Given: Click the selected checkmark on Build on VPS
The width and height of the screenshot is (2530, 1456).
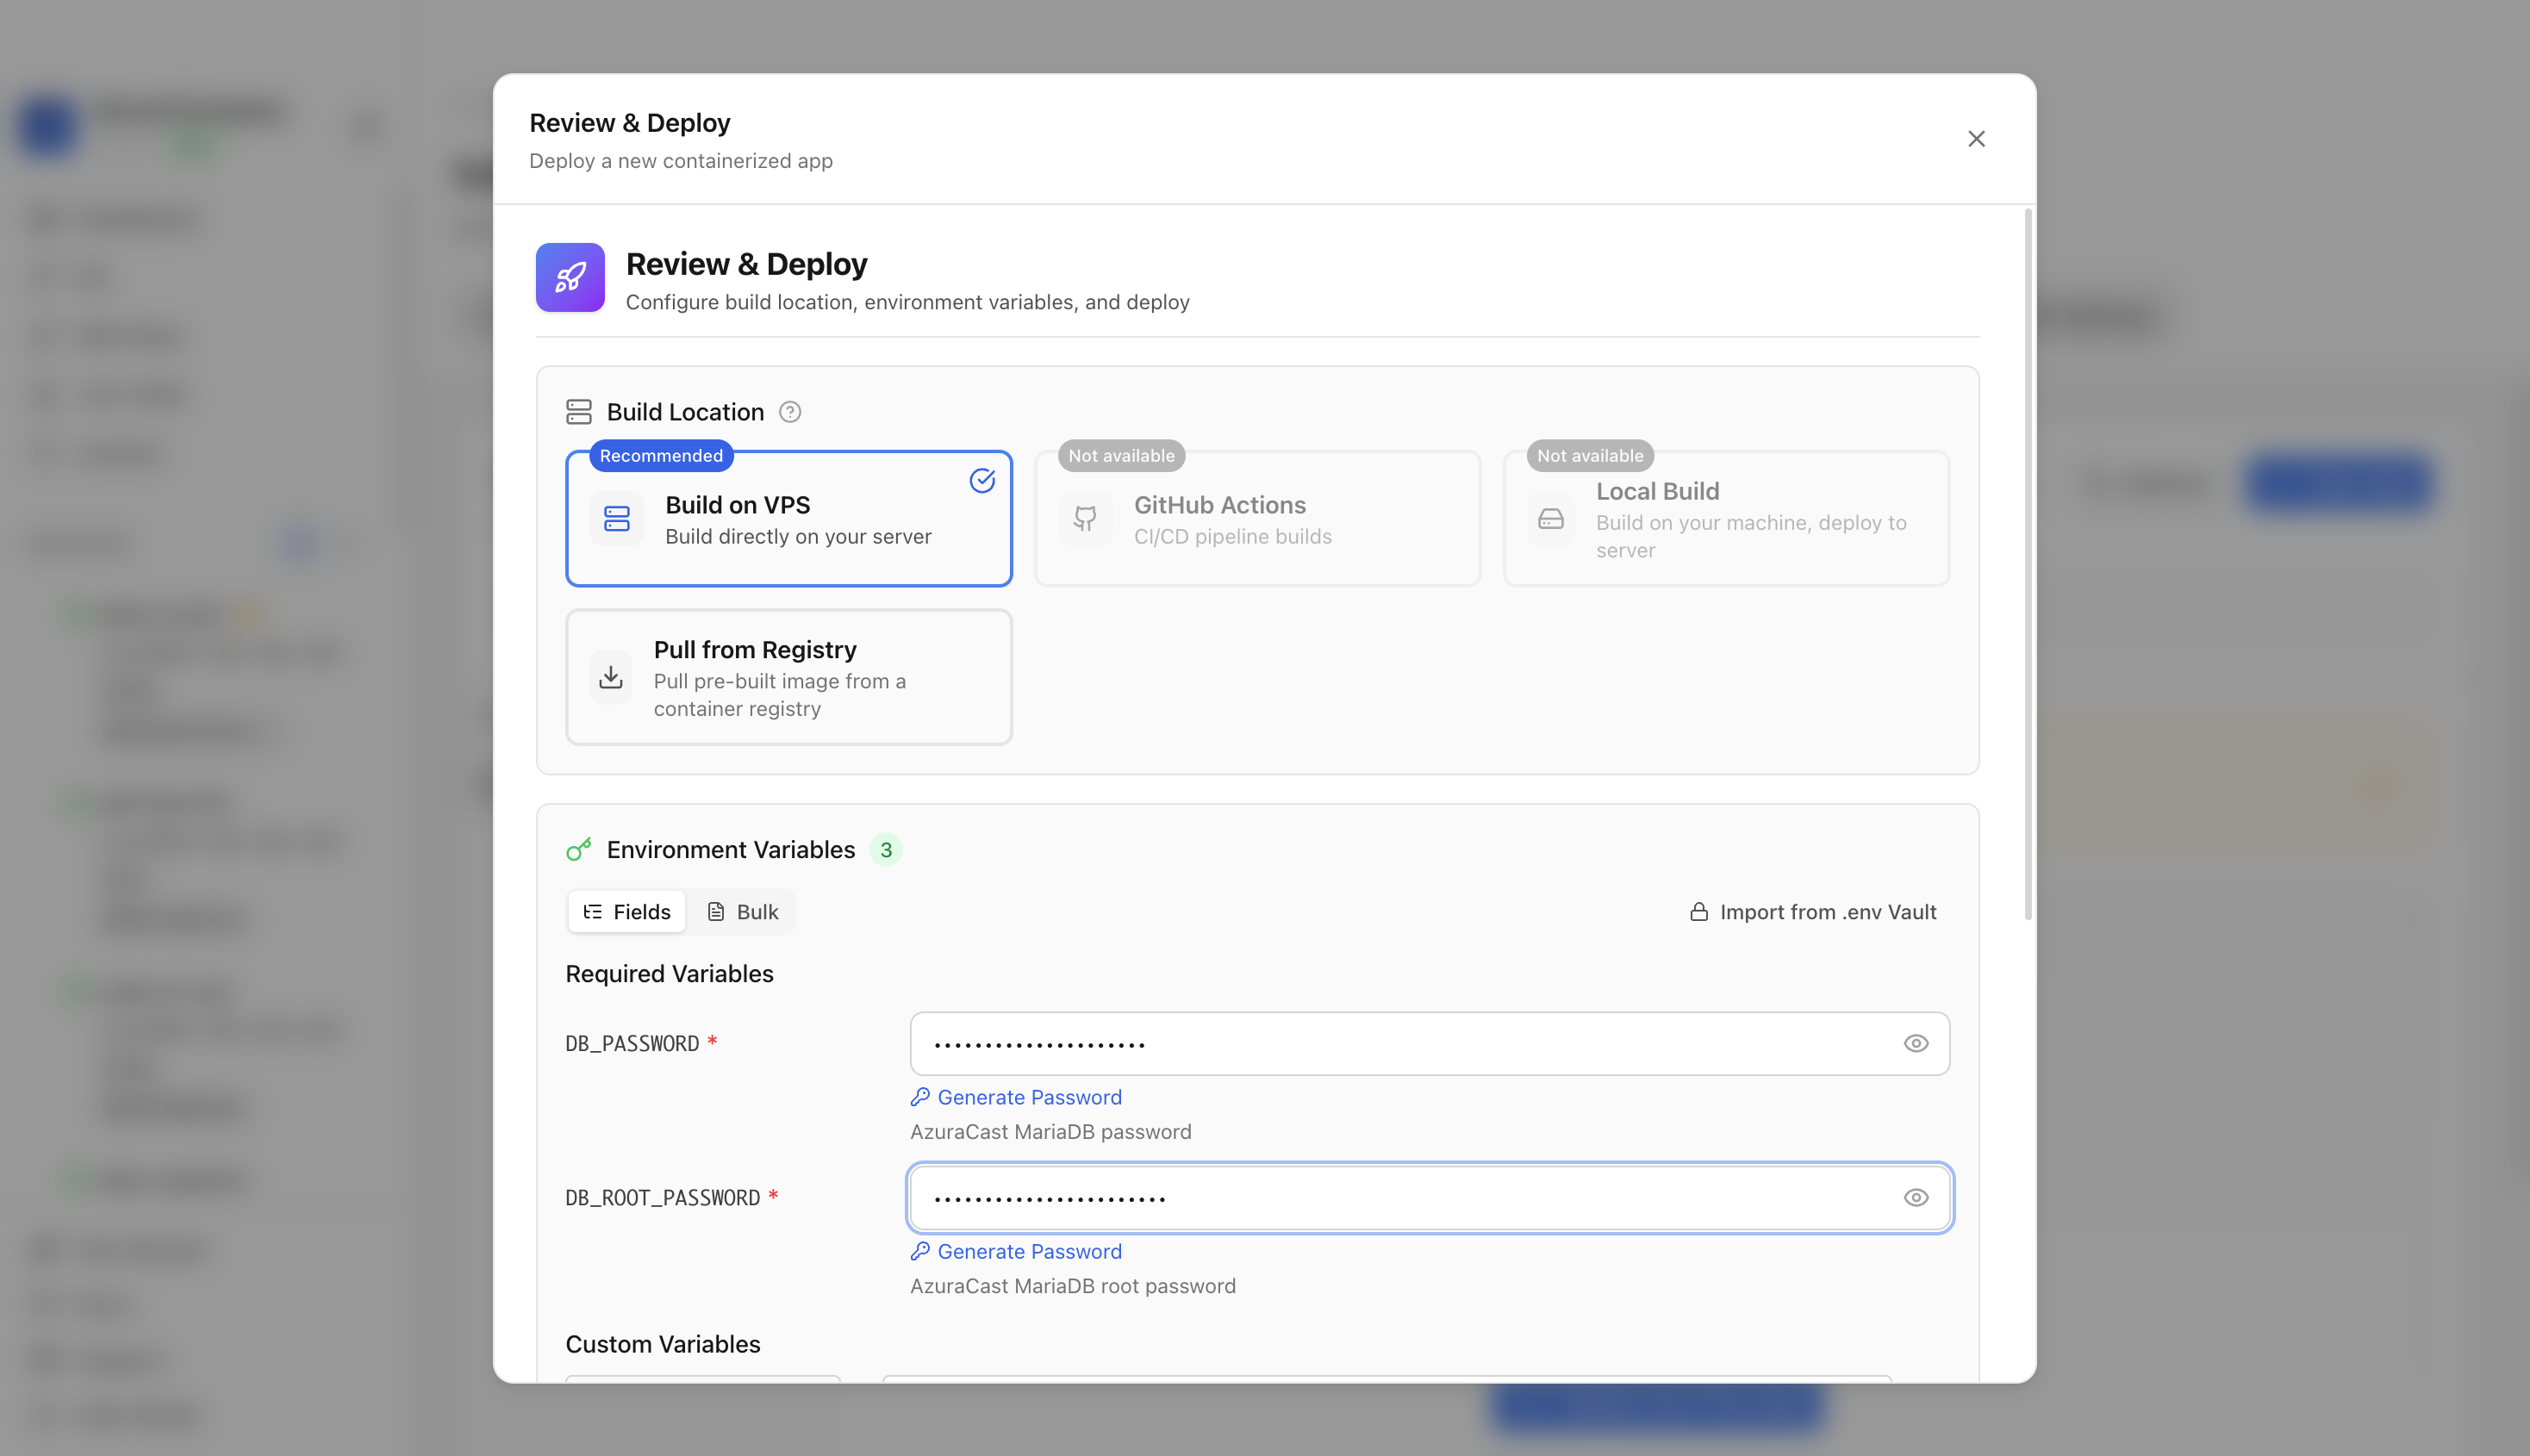Looking at the screenshot, I should click(x=982, y=481).
